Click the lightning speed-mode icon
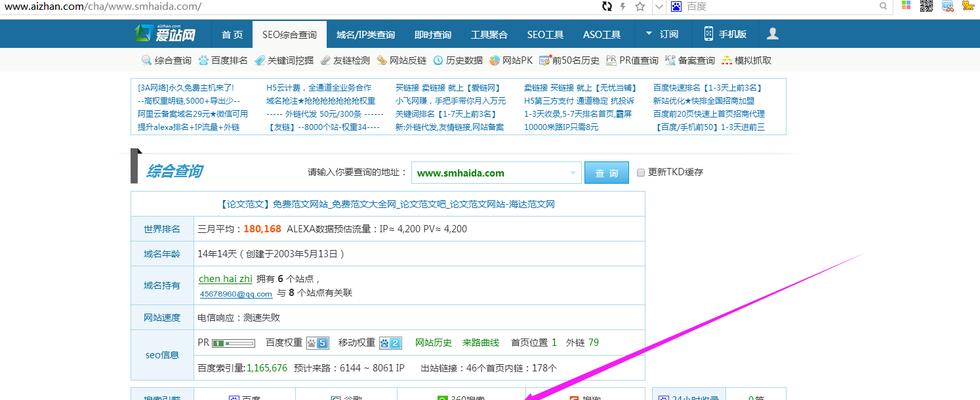980x400 pixels. (622, 6)
